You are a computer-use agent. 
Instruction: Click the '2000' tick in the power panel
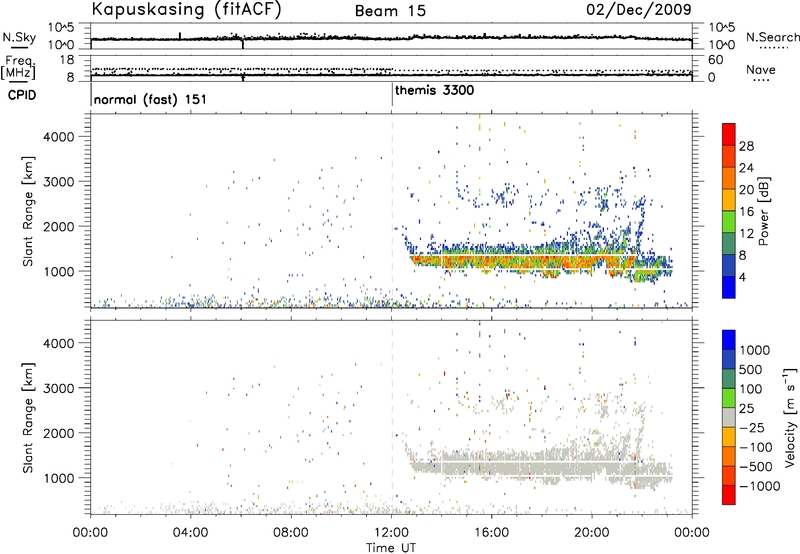59,226
